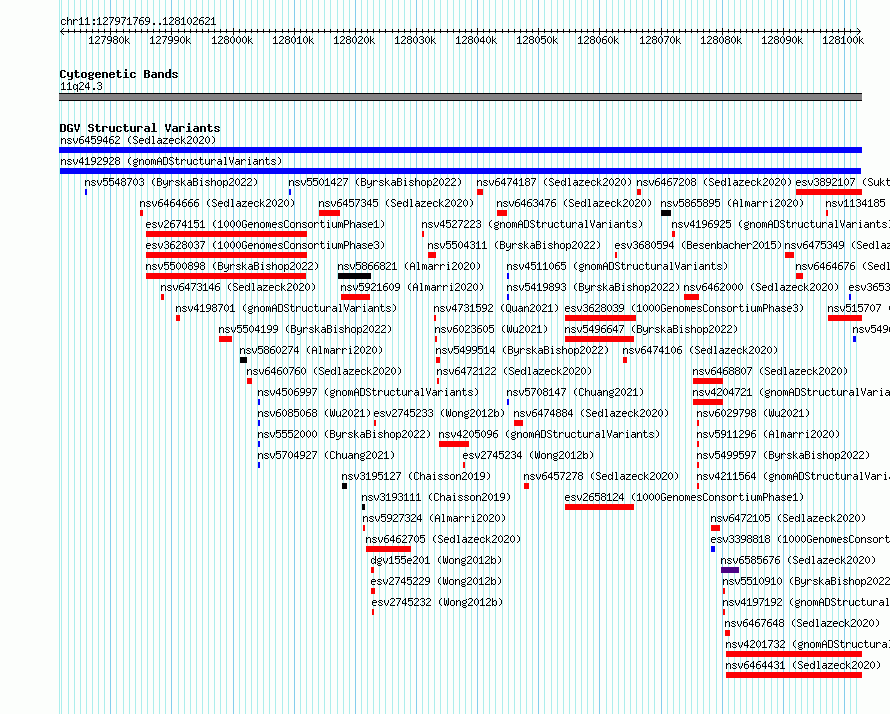
Task: Click the 128050k ruler label
Action: point(537,40)
